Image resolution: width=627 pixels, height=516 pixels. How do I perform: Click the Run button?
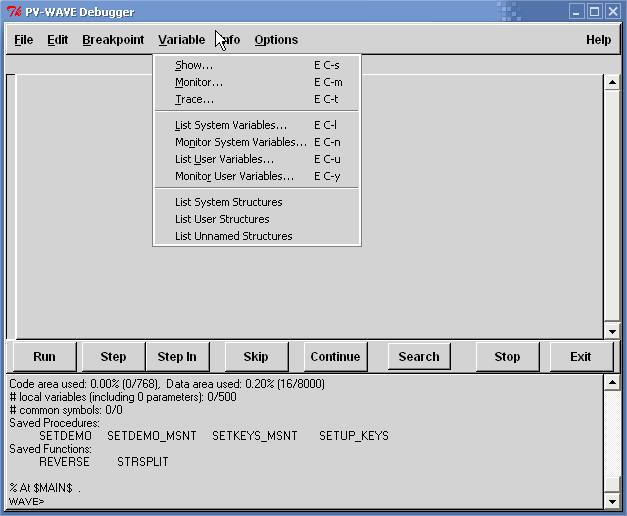click(44, 356)
